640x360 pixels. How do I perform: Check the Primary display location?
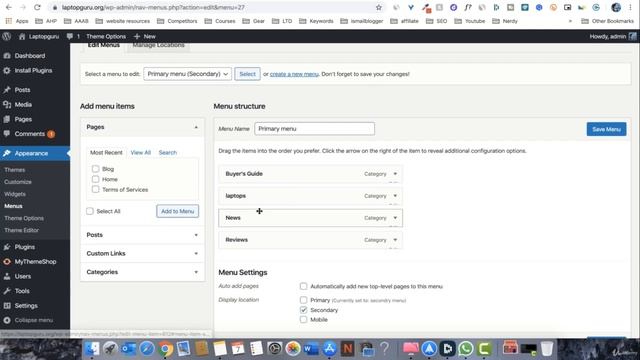[x=303, y=300]
